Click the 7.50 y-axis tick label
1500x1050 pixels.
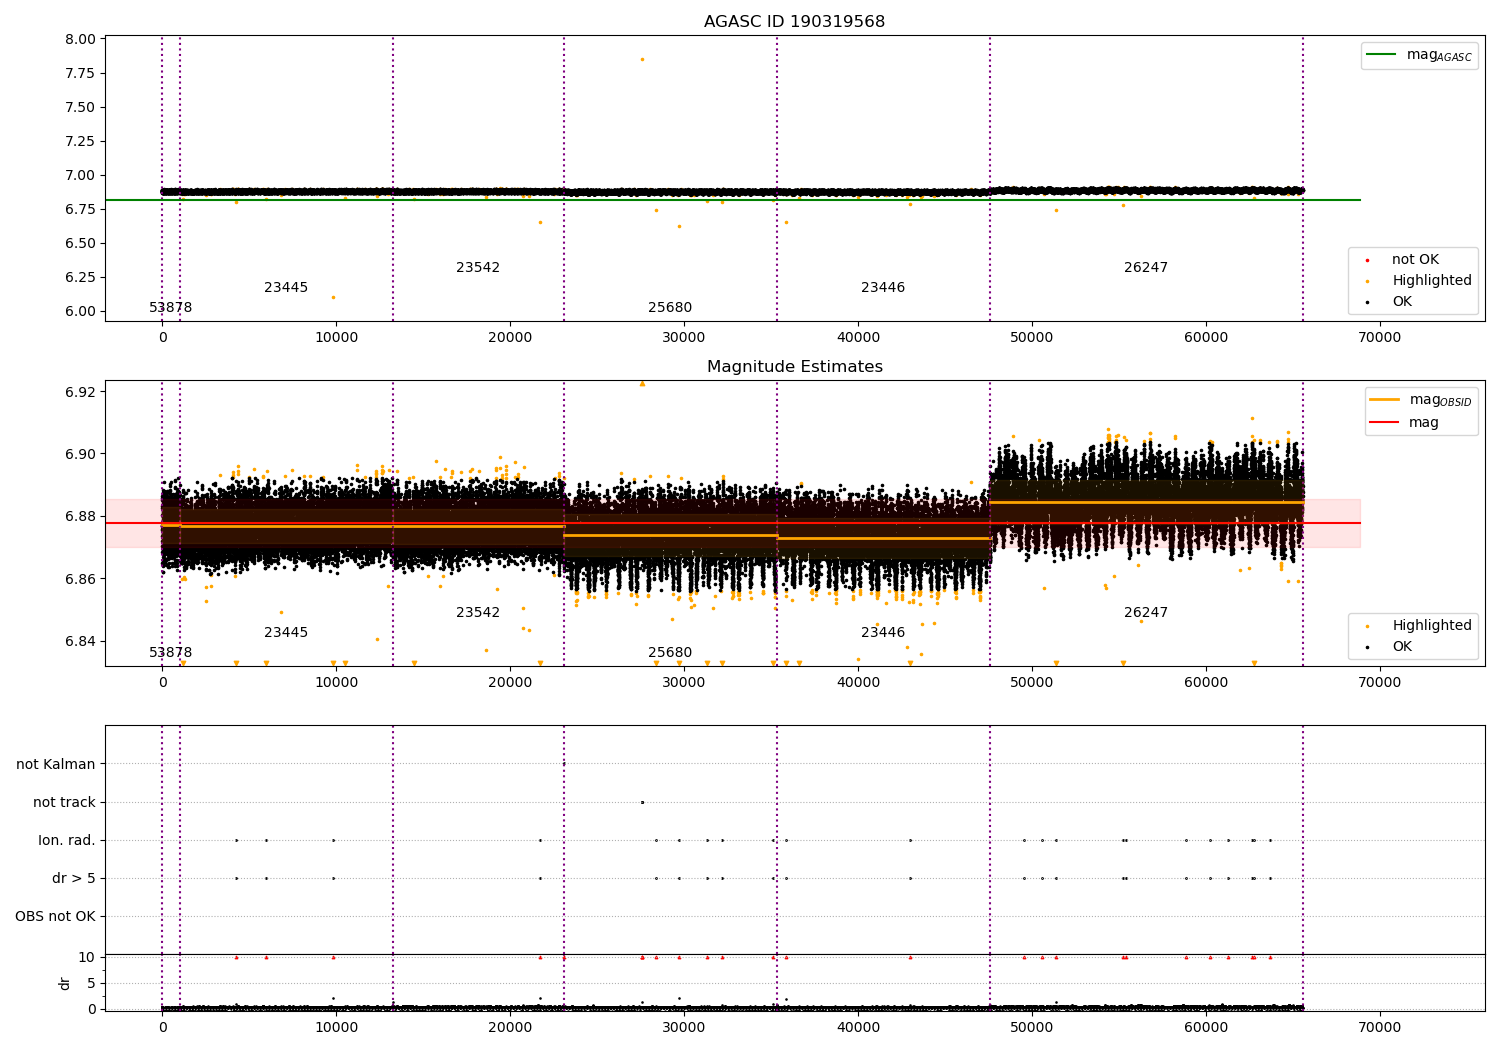[x=80, y=108]
